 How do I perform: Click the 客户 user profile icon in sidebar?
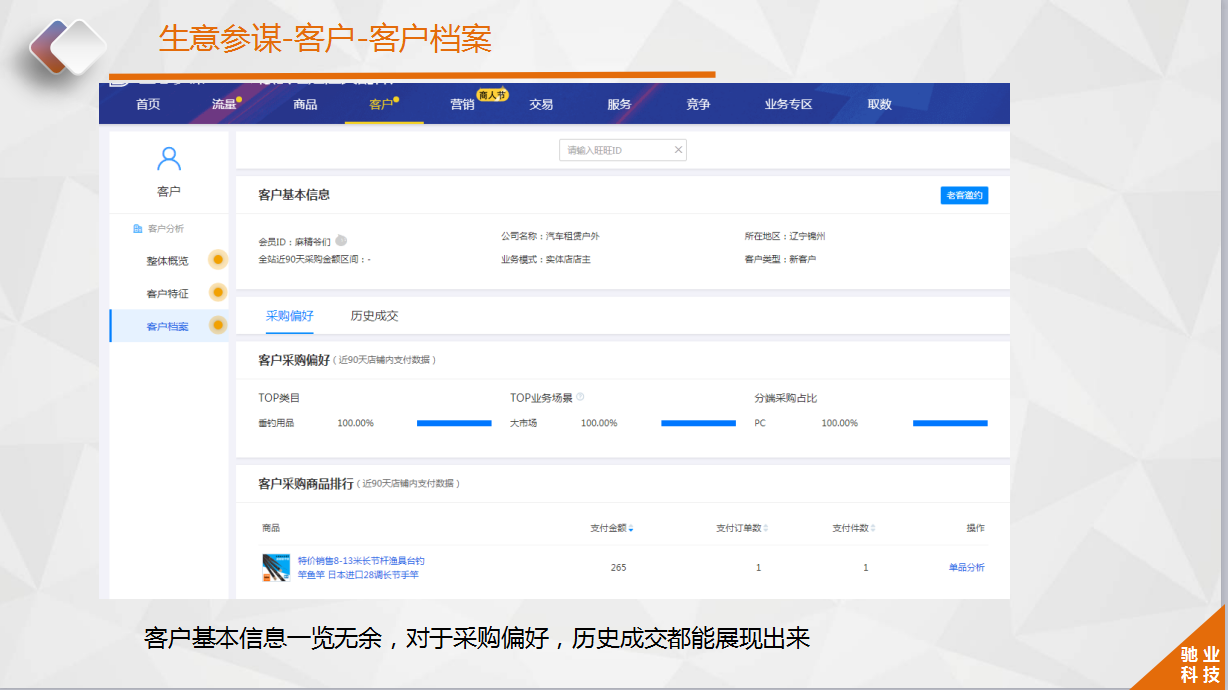coord(169,159)
